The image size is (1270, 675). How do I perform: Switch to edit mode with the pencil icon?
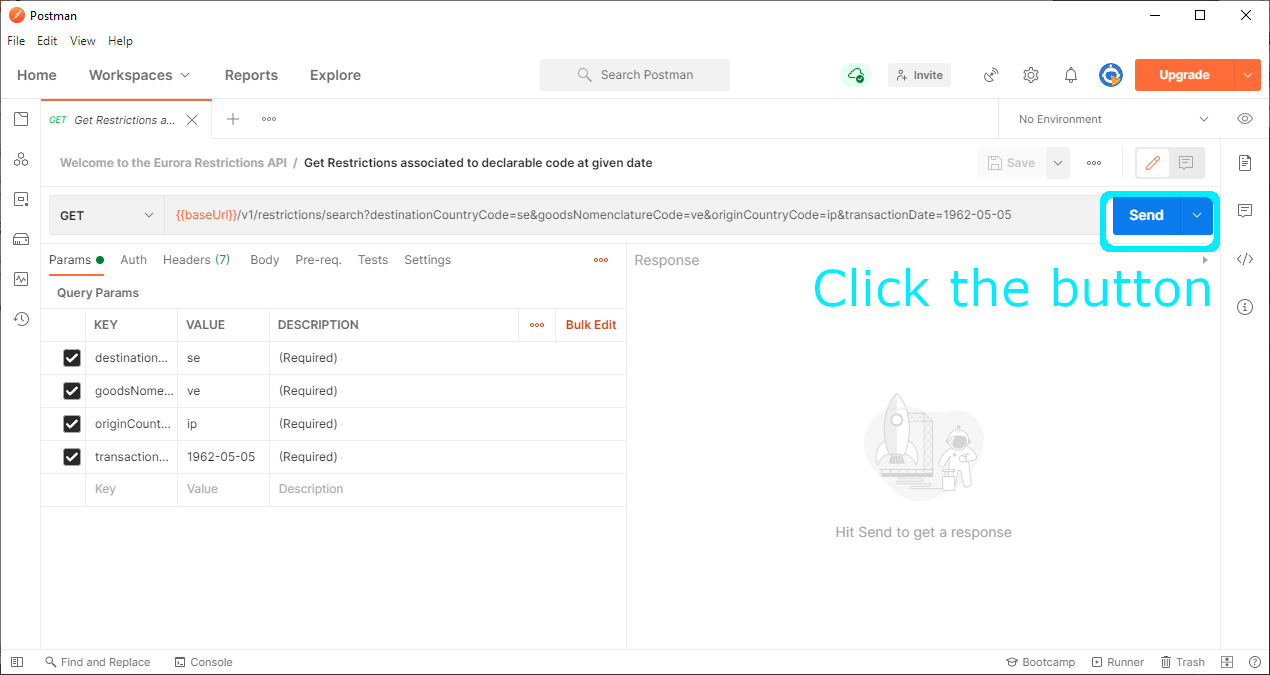(1153, 163)
